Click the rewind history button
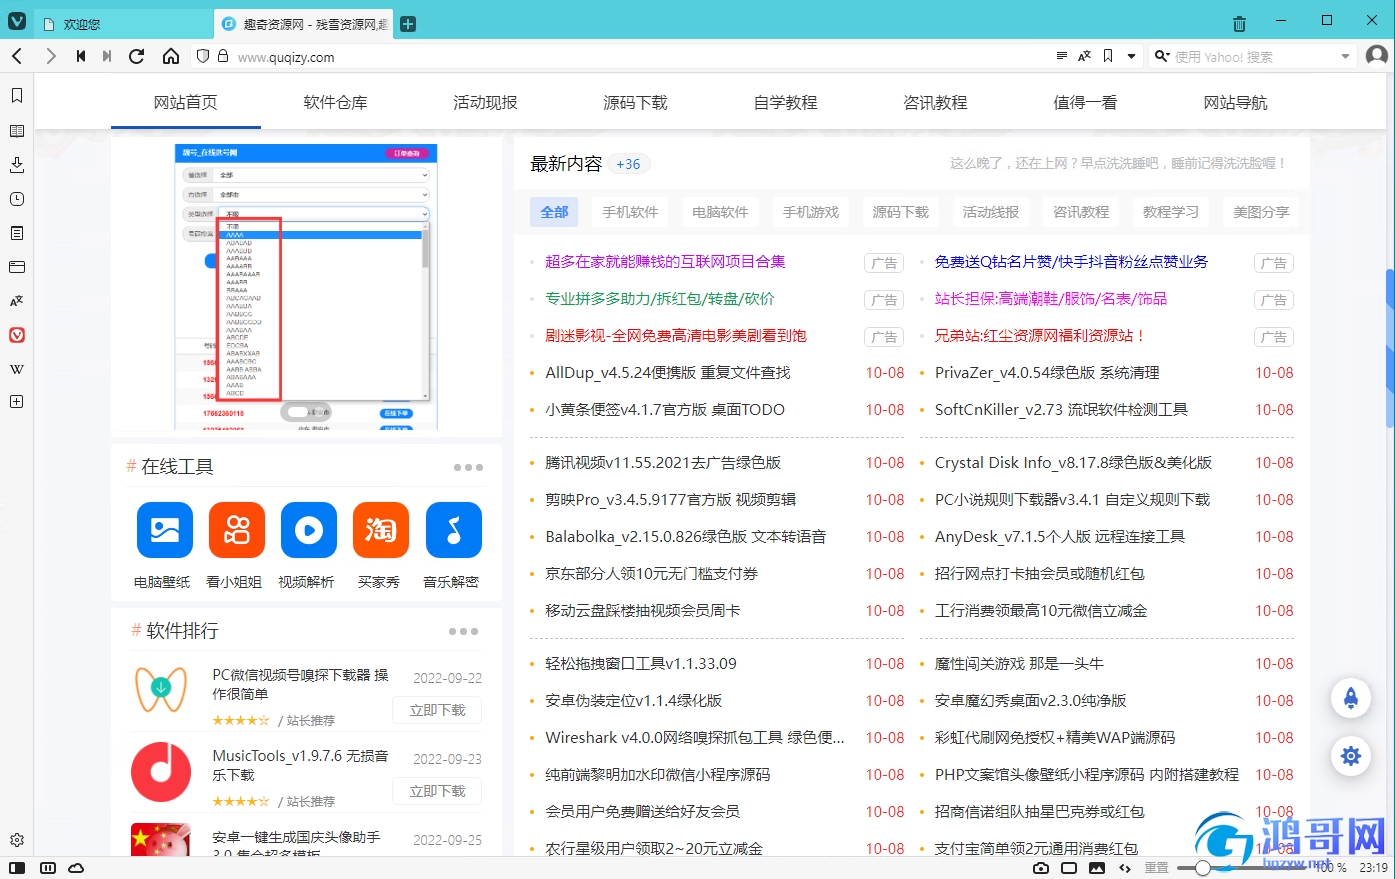This screenshot has height=879, width=1395. tap(81, 57)
